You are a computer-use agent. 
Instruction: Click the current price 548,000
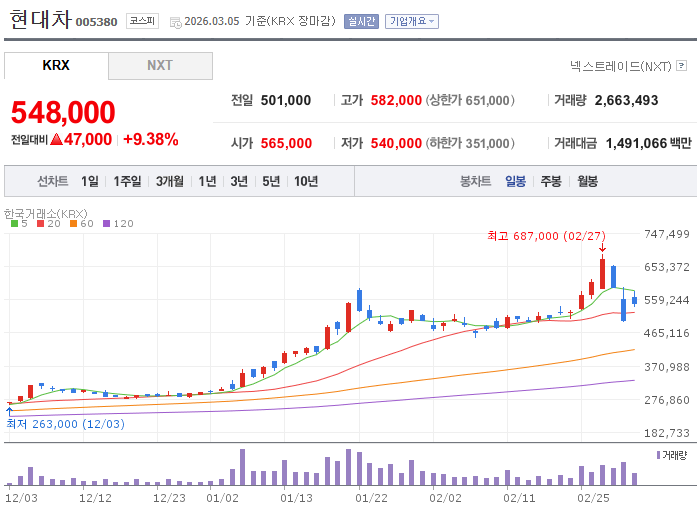(63, 112)
